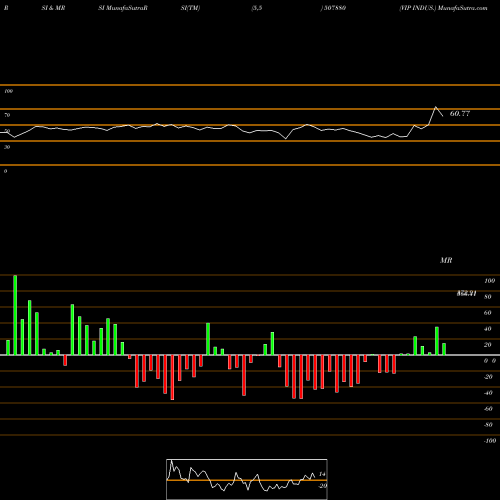Image resolution: width=500 pixels, height=500 pixels.
Task: Click the 30 level label on RSI axis
Action: tap(7, 147)
